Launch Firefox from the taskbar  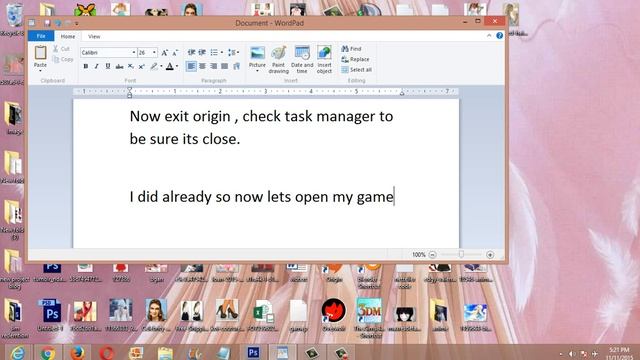click(77, 353)
